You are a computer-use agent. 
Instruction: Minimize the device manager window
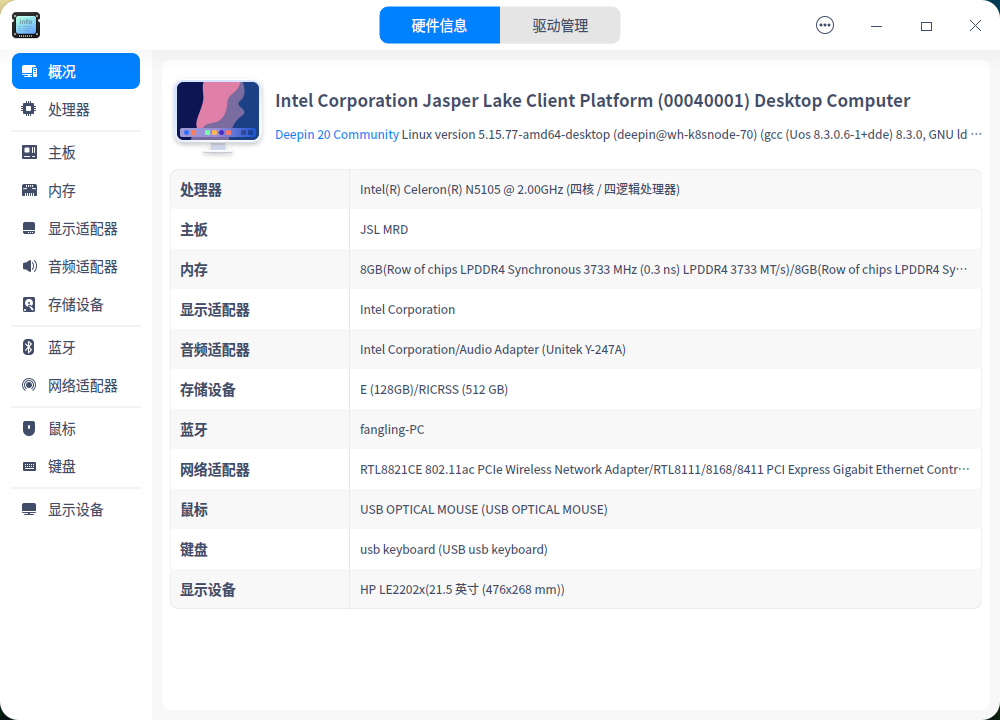[876, 26]
